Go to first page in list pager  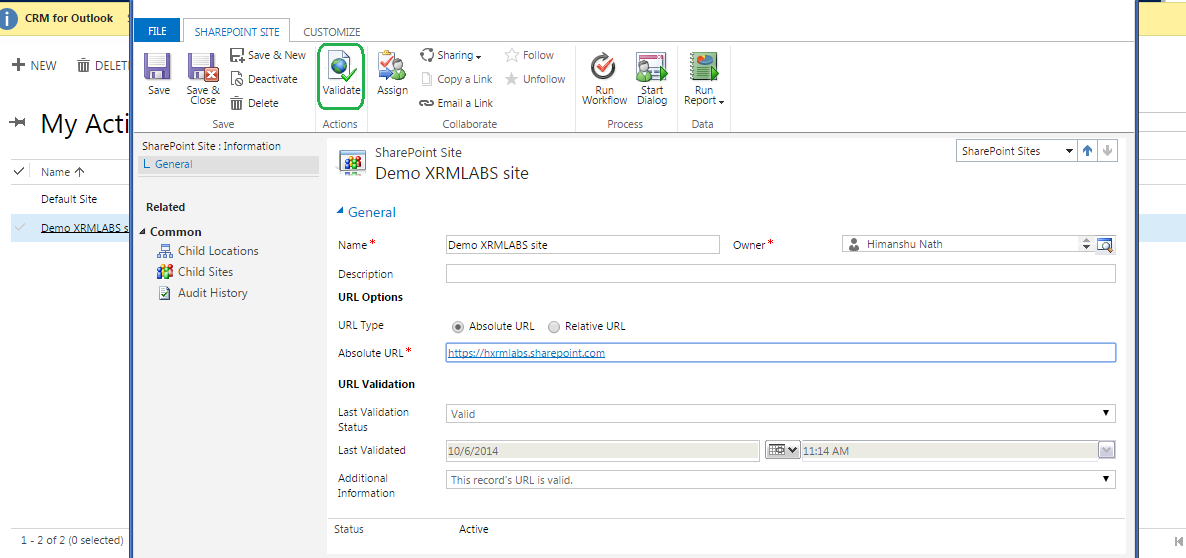(1178, 541)
